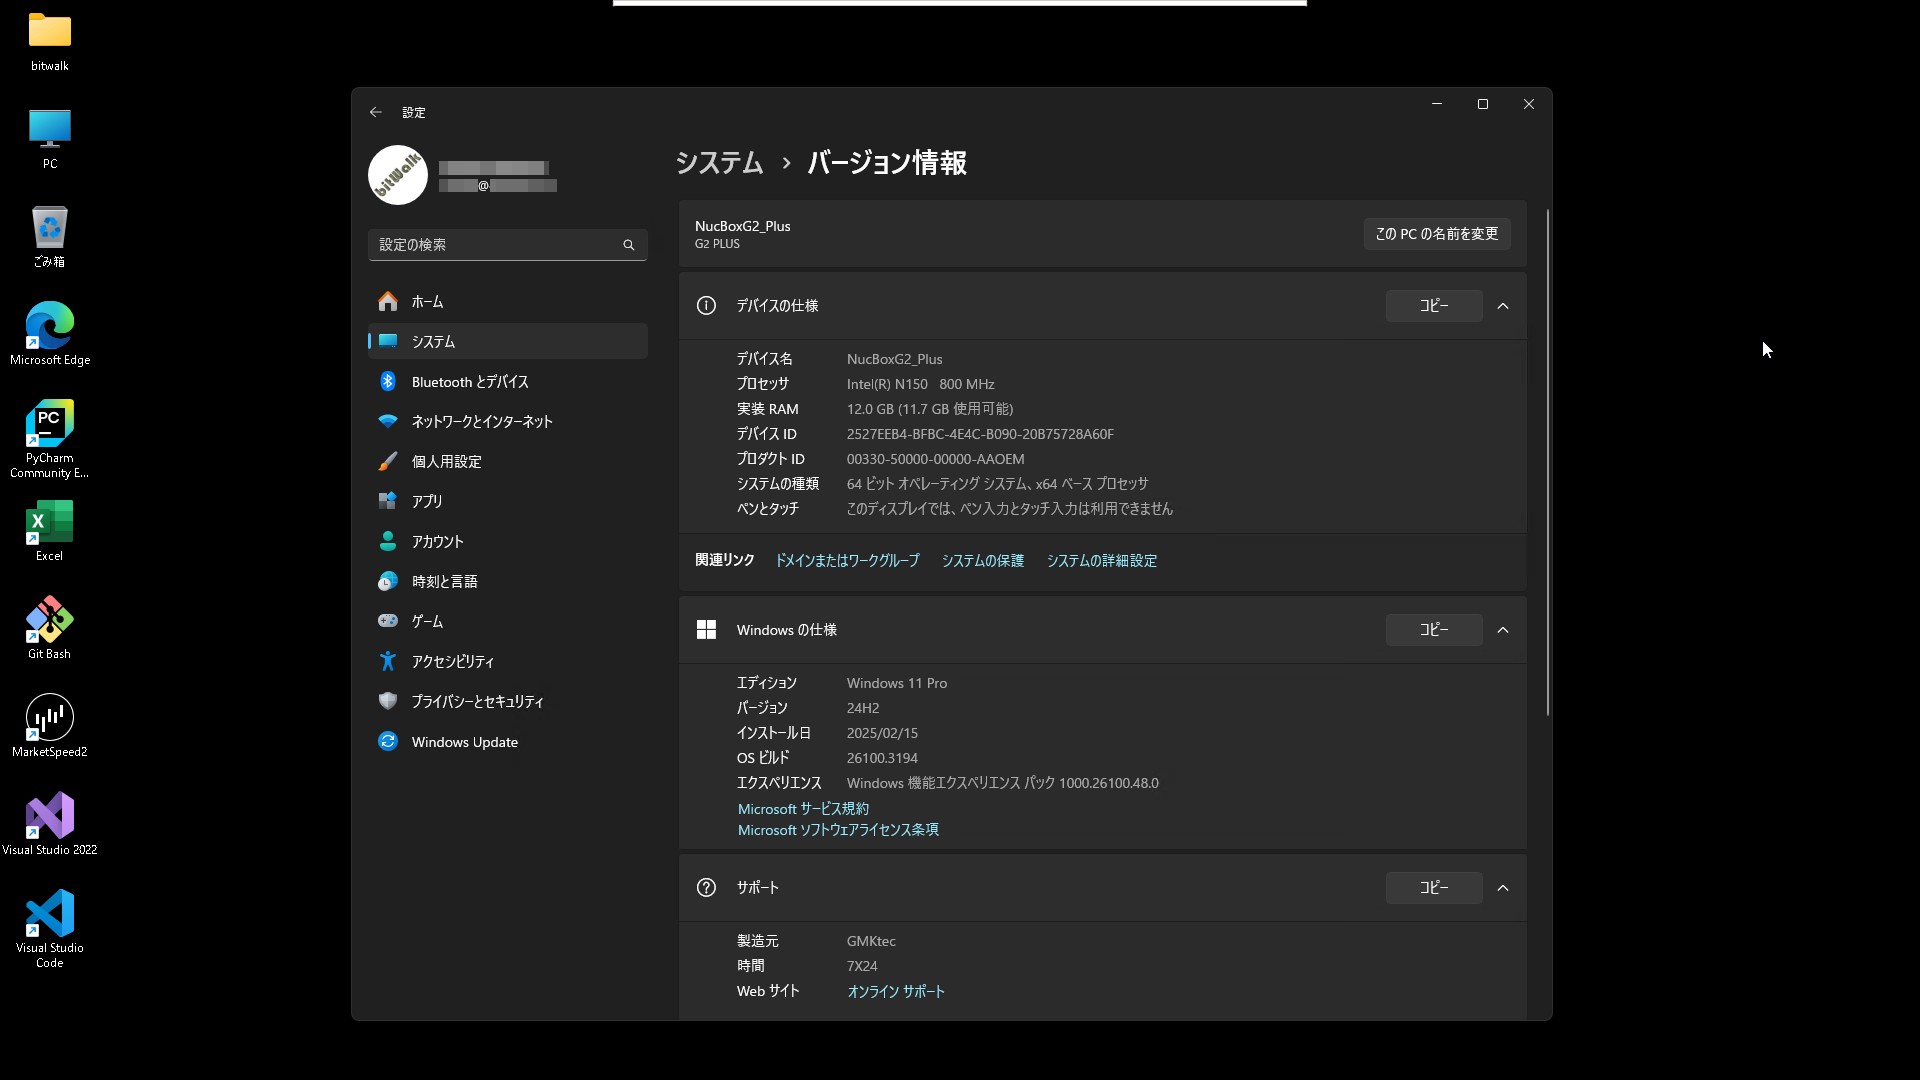Image resolution: width=1920 pixels, height=1080 pixels.
Task: Select Privacy and security in sidebar
Action: (477, 702)
